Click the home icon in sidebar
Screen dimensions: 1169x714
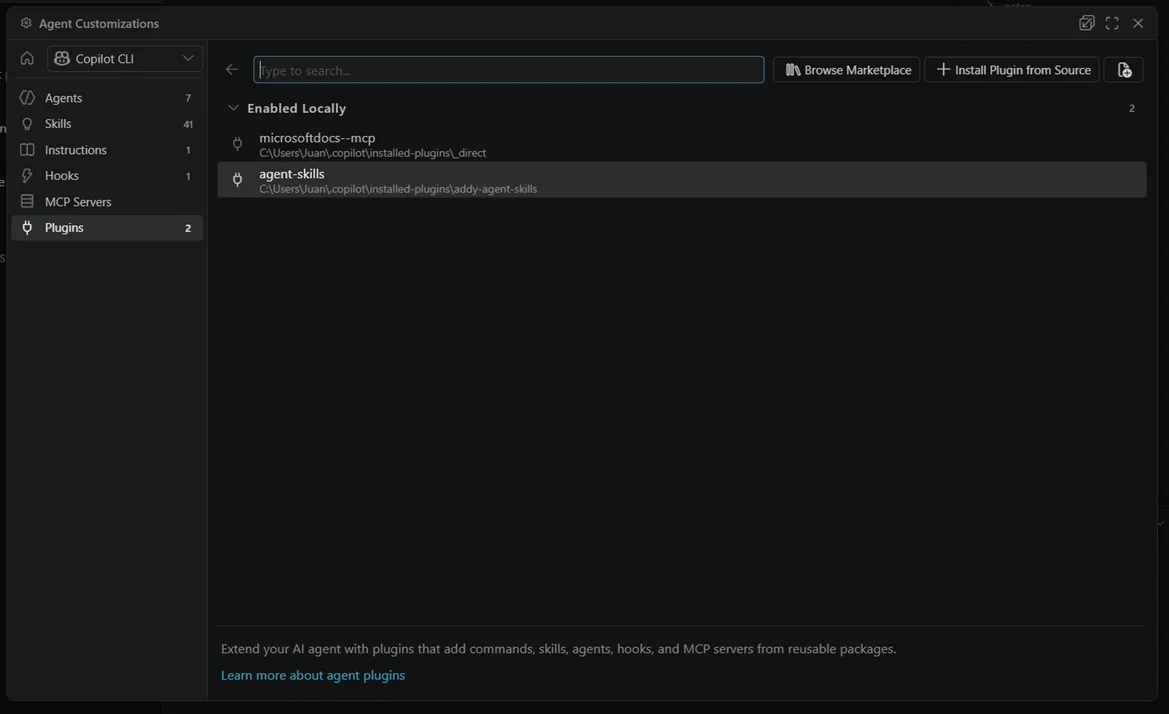(27, 58)
